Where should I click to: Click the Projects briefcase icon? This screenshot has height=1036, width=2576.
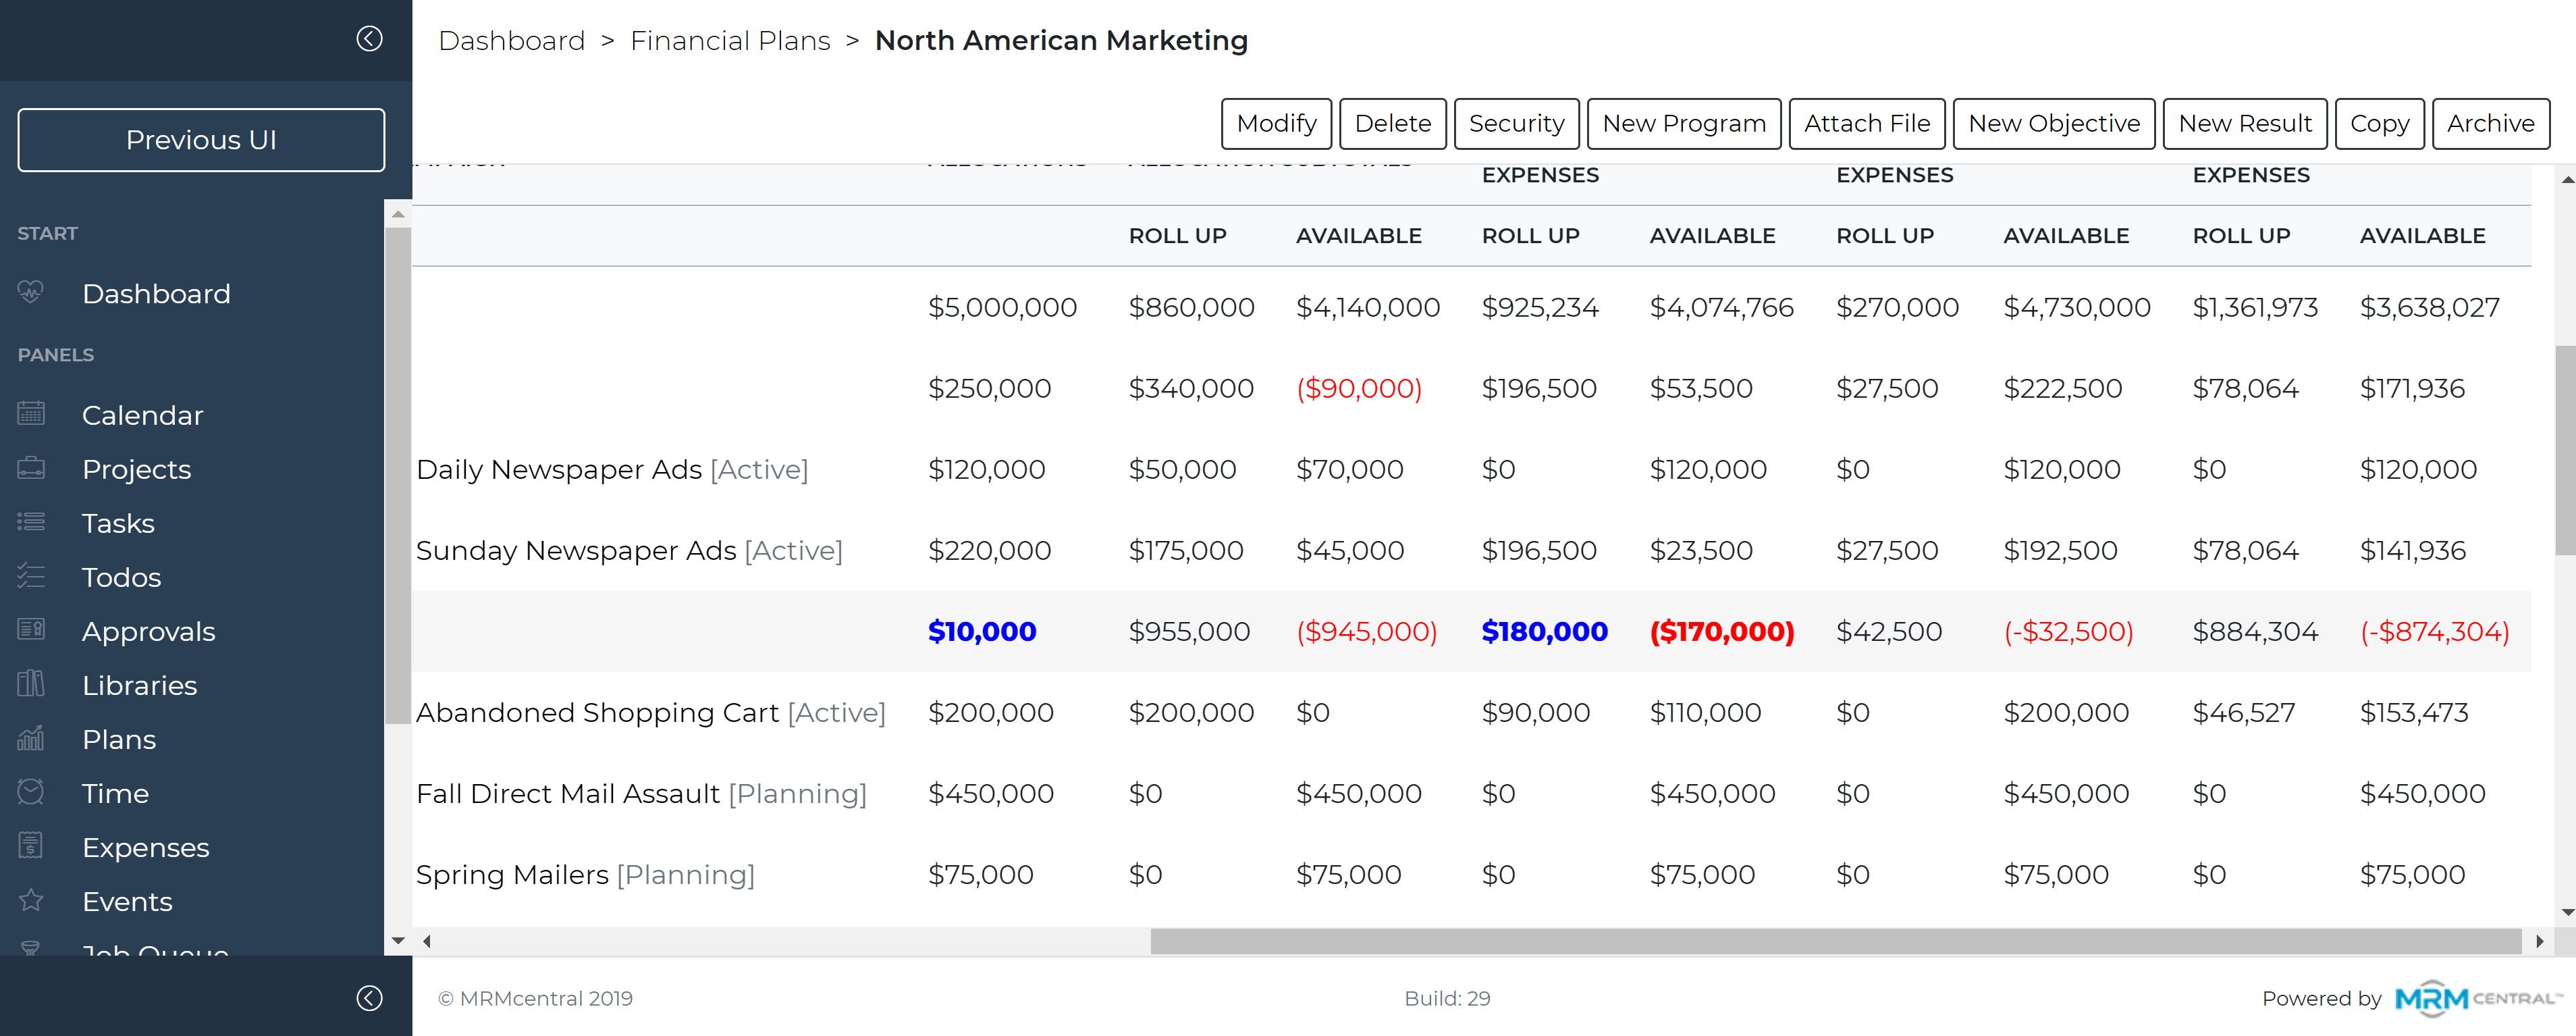click(x=31, y=468)
